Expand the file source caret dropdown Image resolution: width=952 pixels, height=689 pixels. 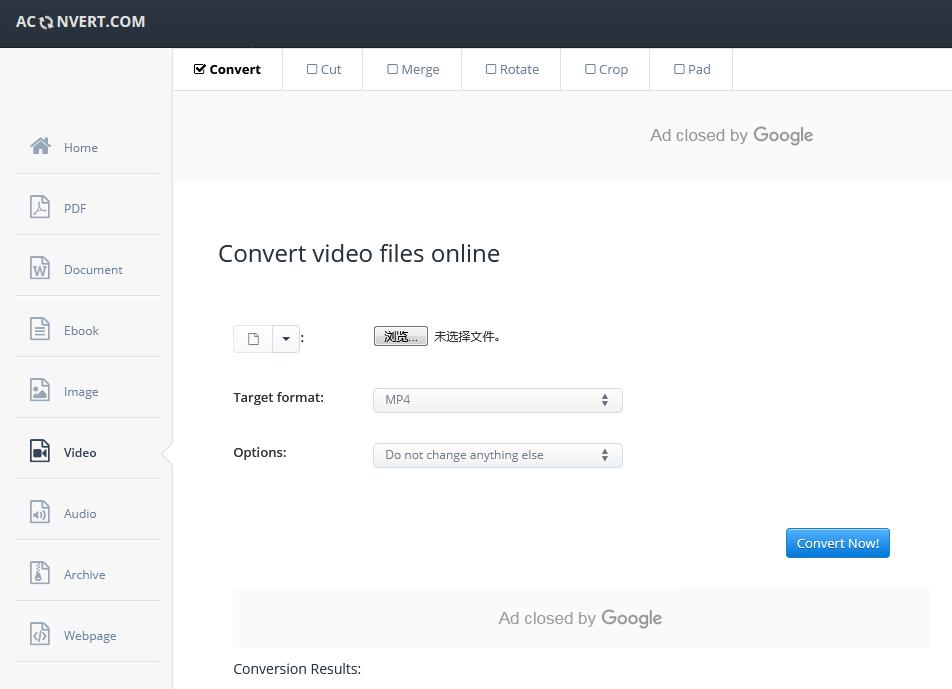click(x=286, y=339)
